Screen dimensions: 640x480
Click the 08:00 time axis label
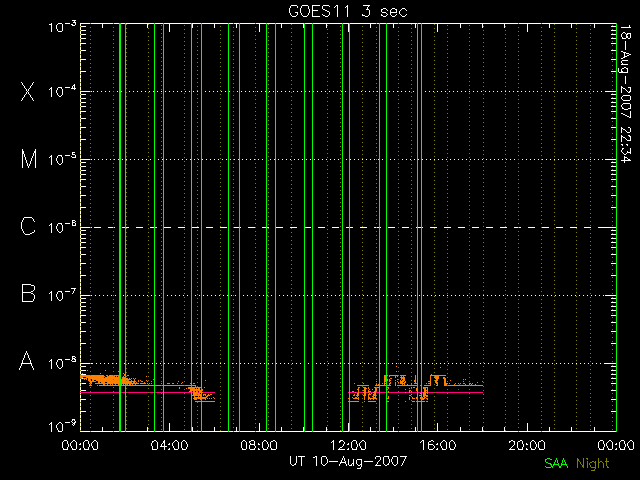tap(259, 445)
